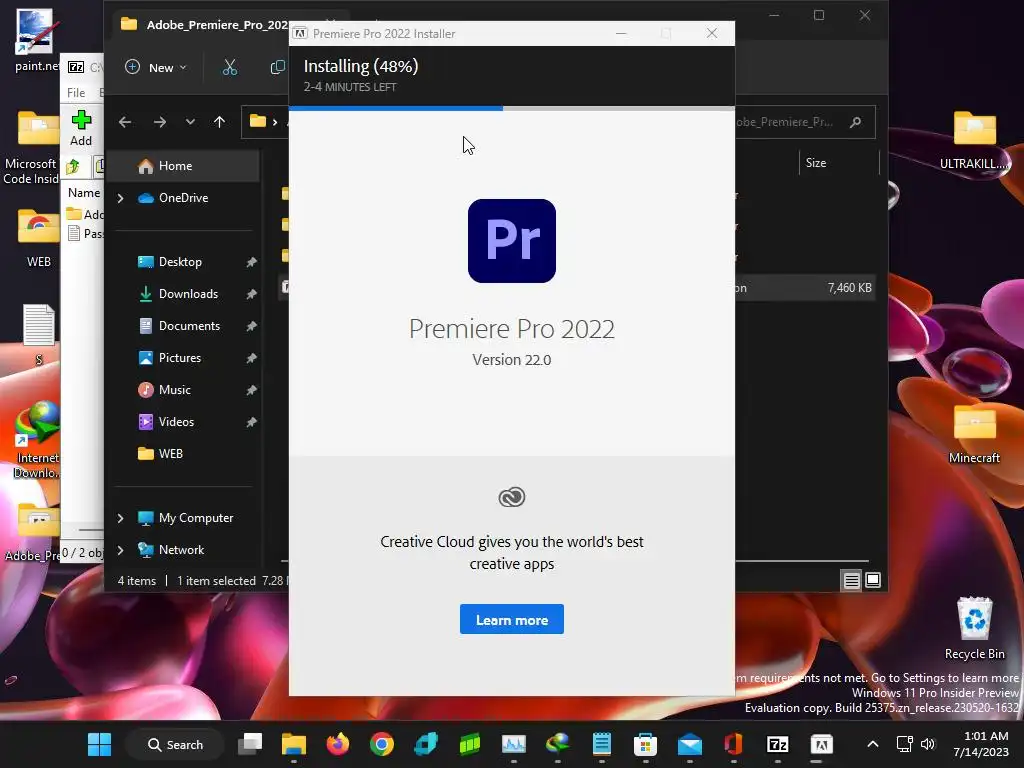Select the Adobe_Premiere_Pro File Explorer tab
This screenshot has height=768, width=1024.
[204, 25]
